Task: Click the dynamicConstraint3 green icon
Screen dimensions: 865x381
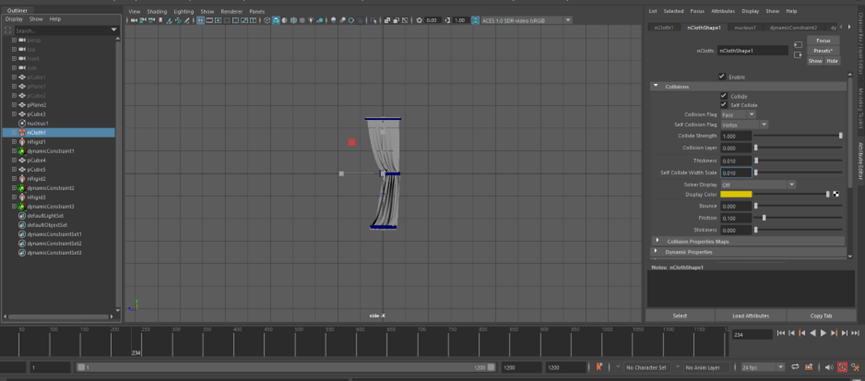Action: [23, 206]
